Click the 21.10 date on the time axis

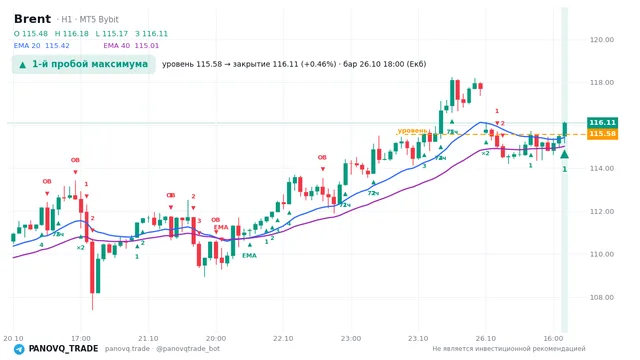pos(148,338)
